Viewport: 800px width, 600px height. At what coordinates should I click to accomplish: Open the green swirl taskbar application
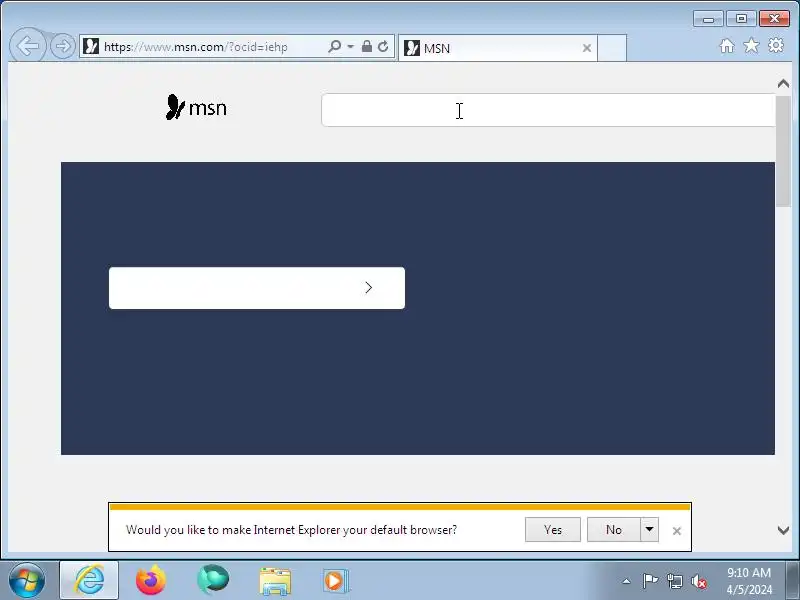(x=213, y=581)
